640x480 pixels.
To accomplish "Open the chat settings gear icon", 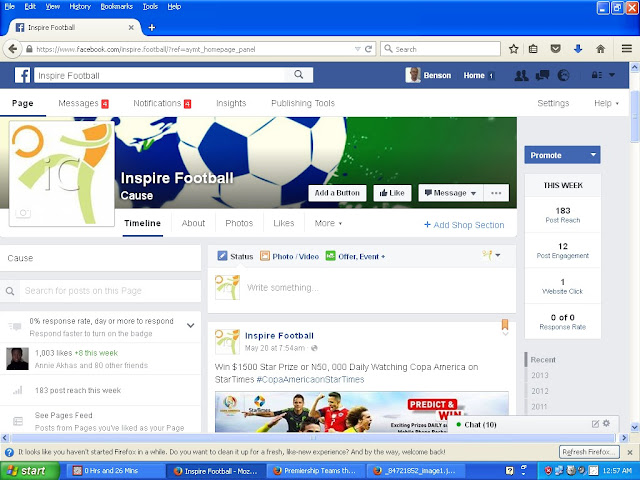I will [607, 423].
